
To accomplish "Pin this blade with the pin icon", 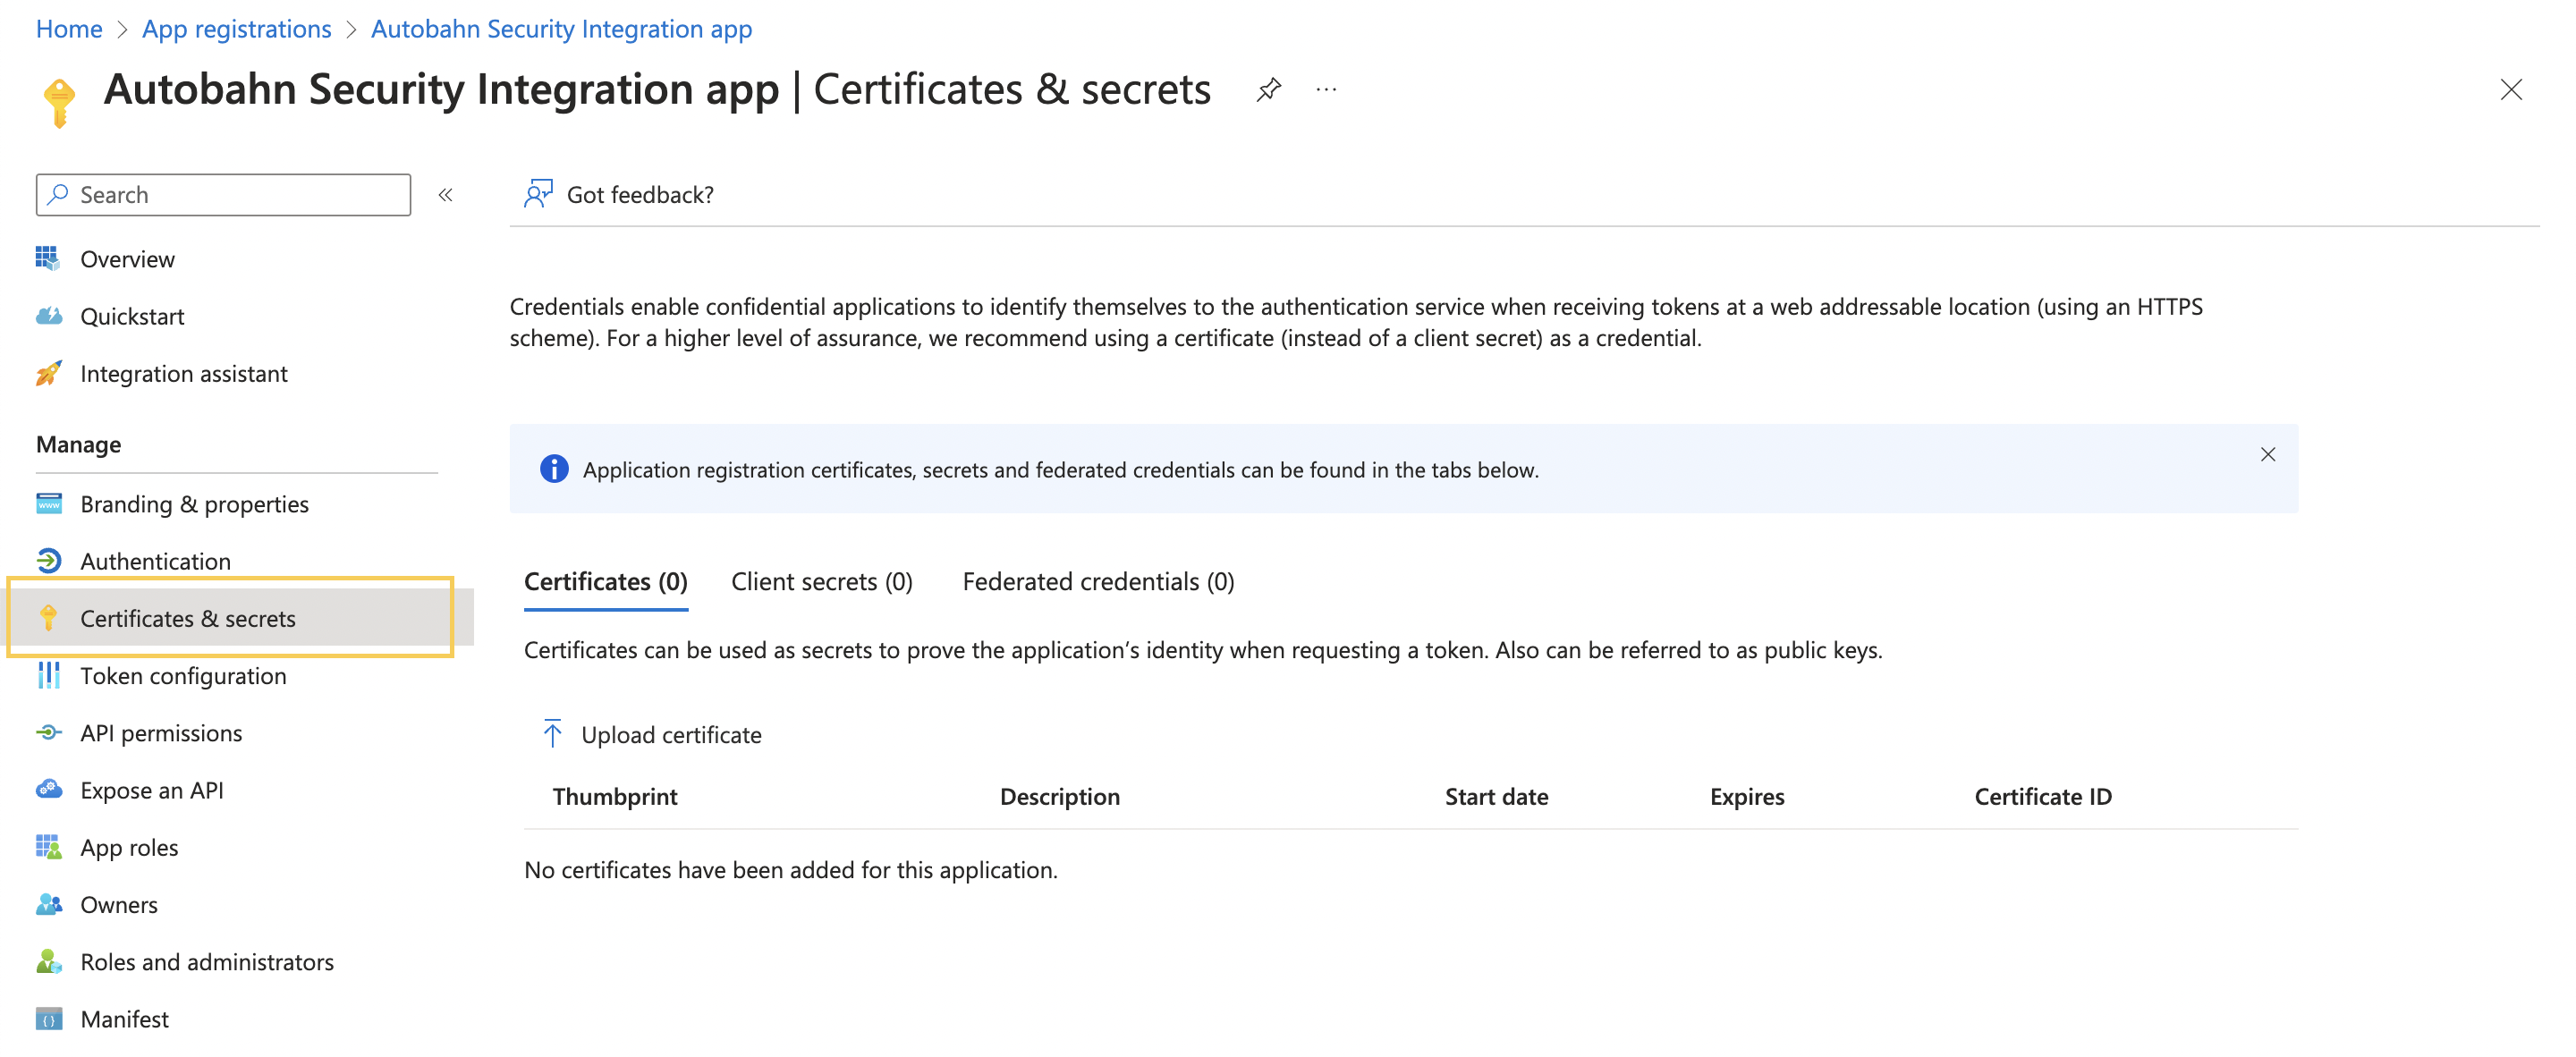I will tap(1268, 89).
